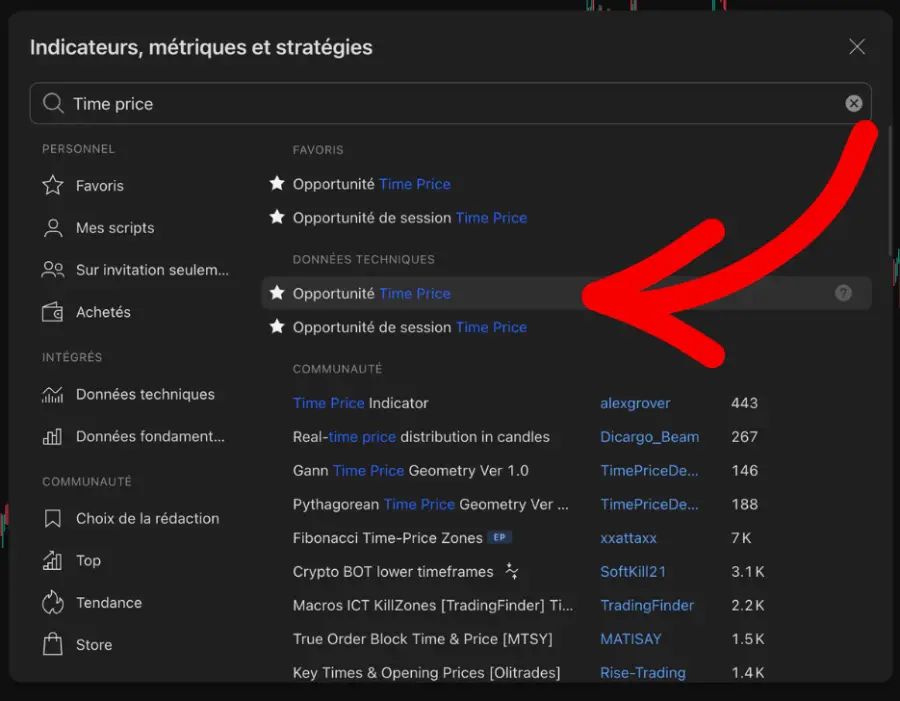Click the Mes scripts person icon
Viewport: 900px width, 701px height.
(x=53, y=228)
